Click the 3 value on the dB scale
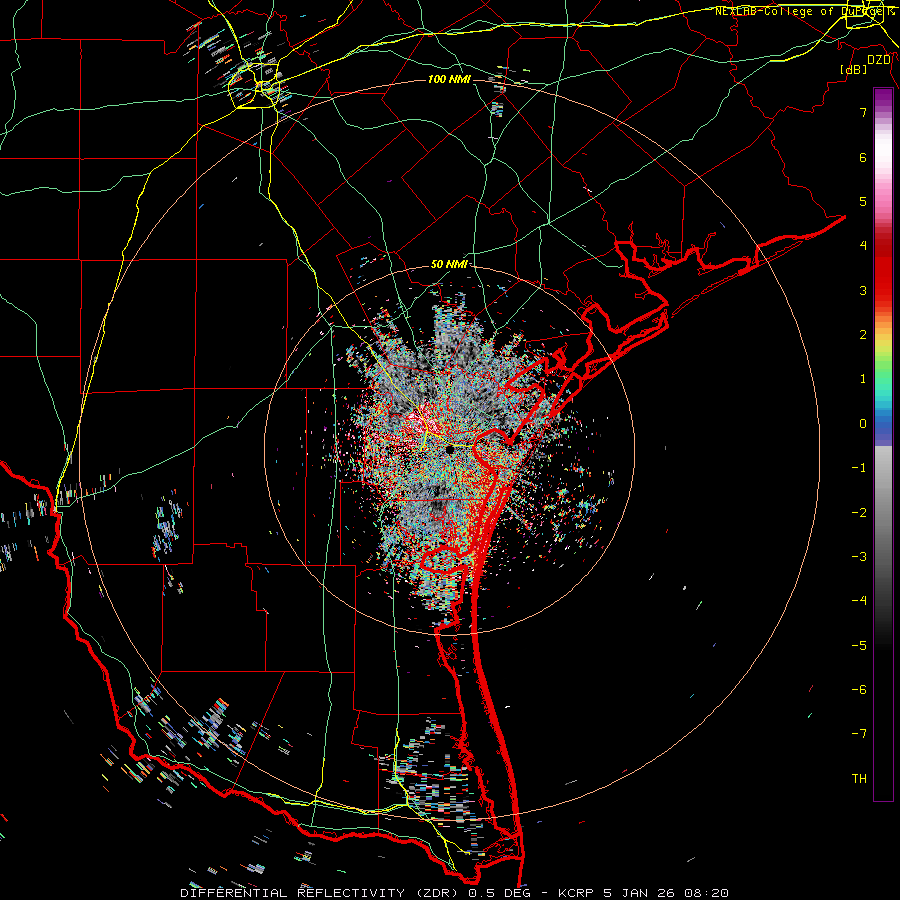The width and height of the screenshot is (900, 900). coord(863,290)
